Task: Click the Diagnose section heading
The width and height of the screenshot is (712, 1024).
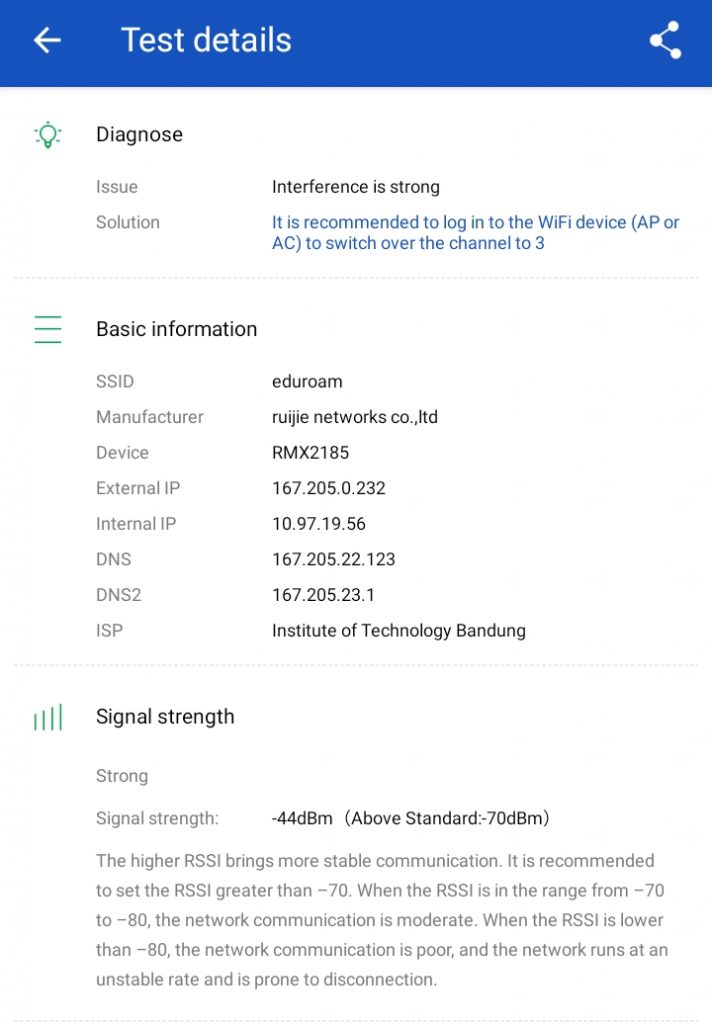Action: [139, 135]
